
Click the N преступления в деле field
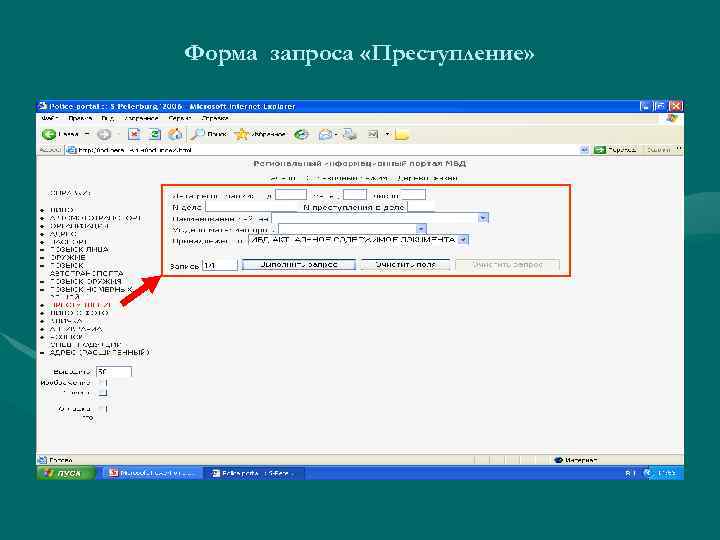[420, 207]
